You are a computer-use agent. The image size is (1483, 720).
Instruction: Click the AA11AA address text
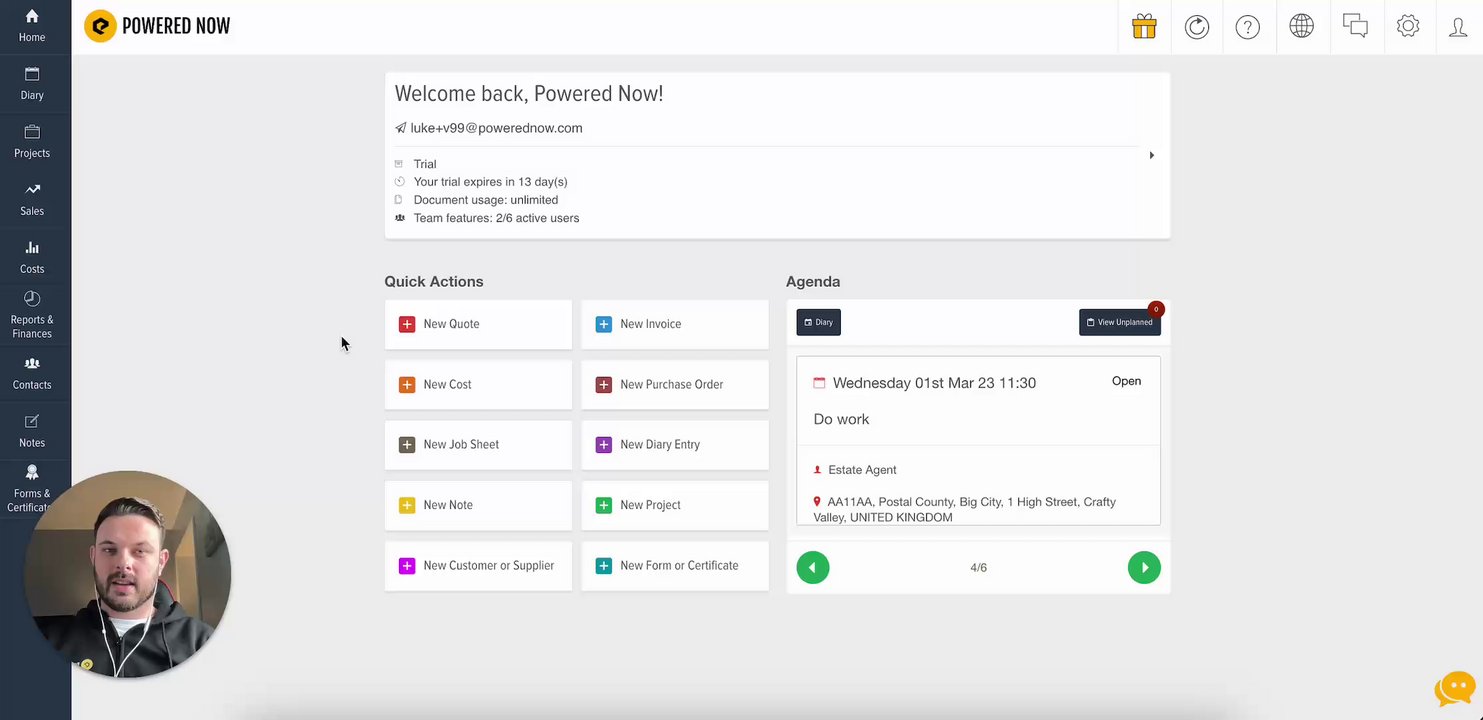click(965, 509)
